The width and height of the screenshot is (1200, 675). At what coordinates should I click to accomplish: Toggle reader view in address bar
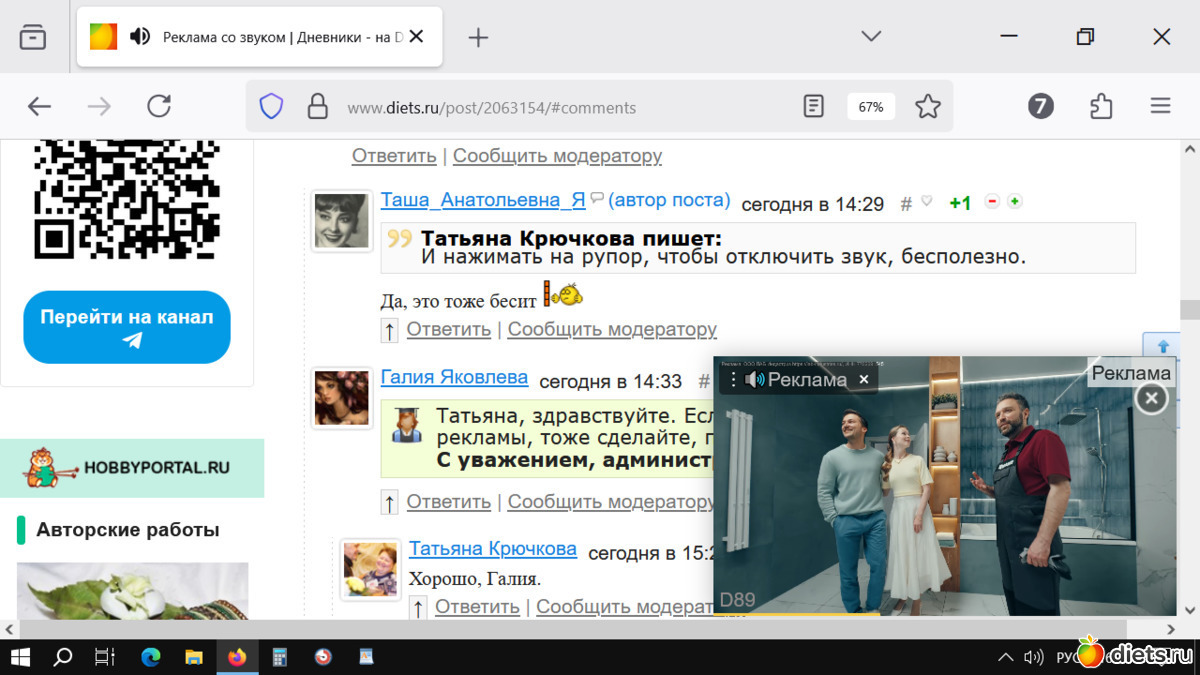814,107
